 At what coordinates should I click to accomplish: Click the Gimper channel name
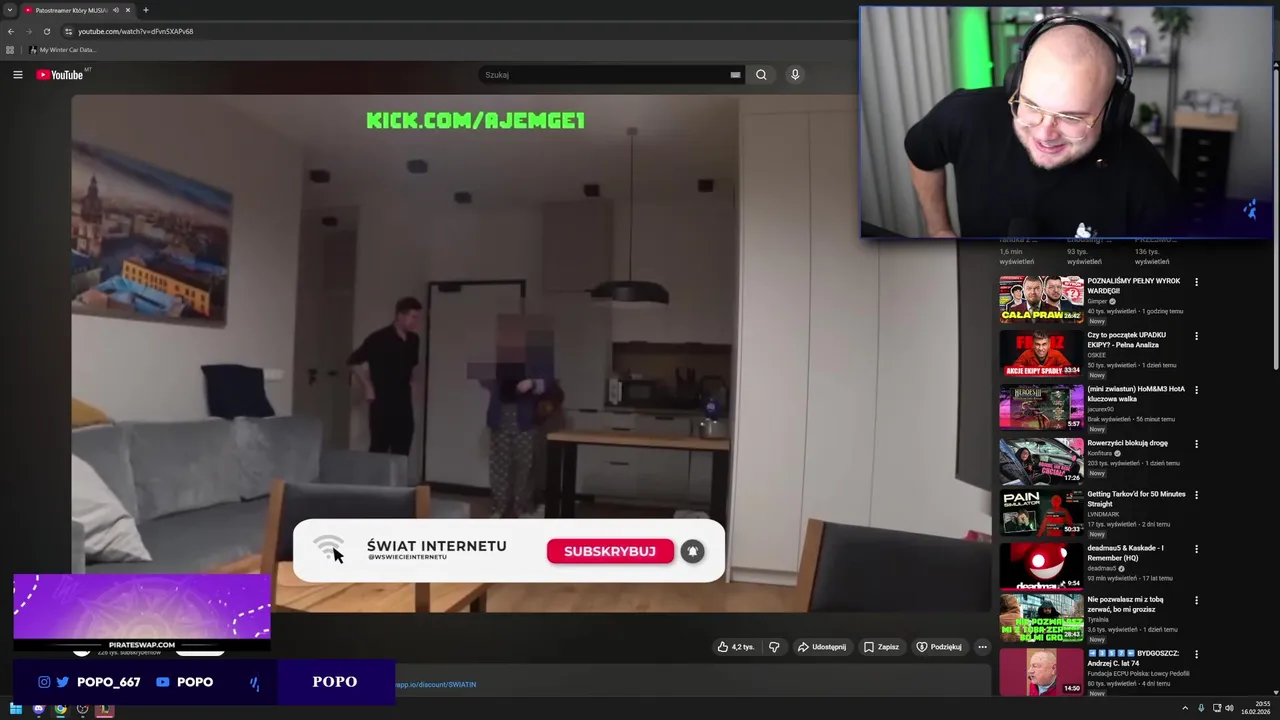(1097, 301)
